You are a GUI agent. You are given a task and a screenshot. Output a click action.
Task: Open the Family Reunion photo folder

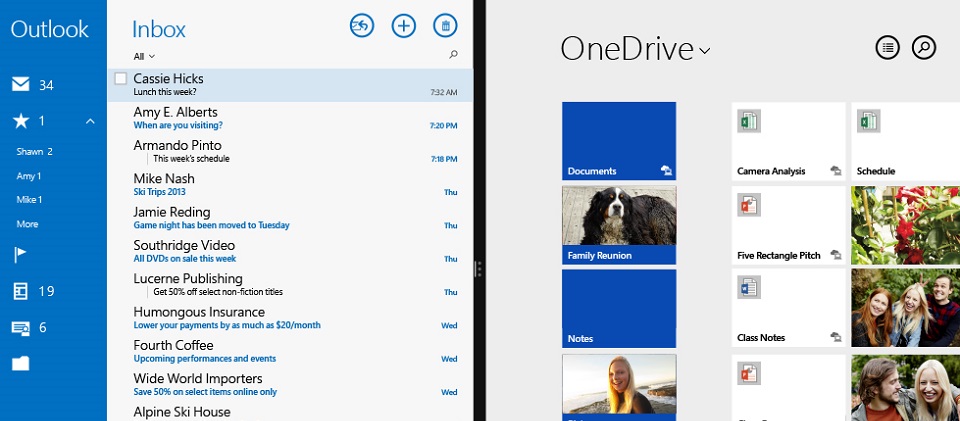619,225
